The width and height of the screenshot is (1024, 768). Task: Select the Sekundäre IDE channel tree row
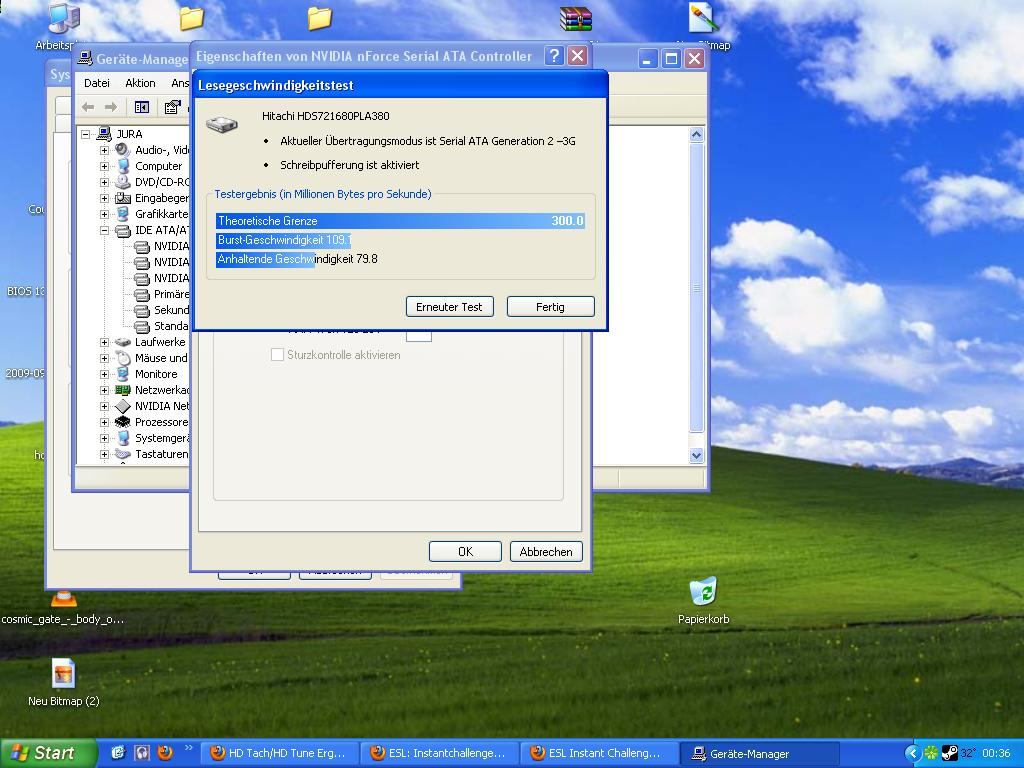[161, 310]
